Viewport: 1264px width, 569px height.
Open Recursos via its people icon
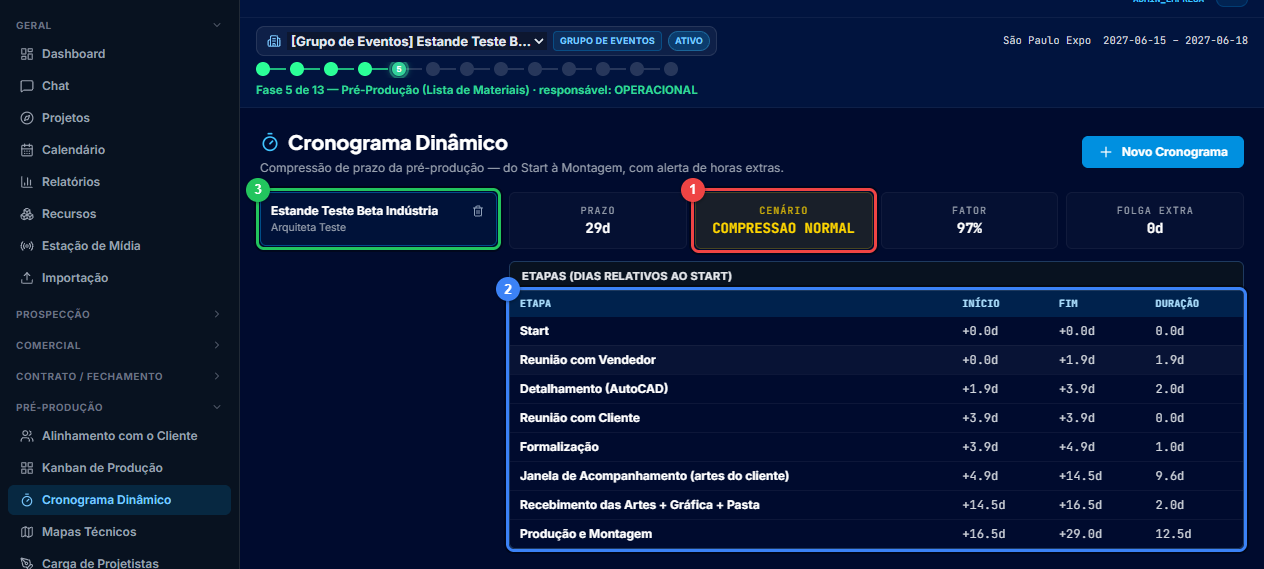tap(27, 214)
